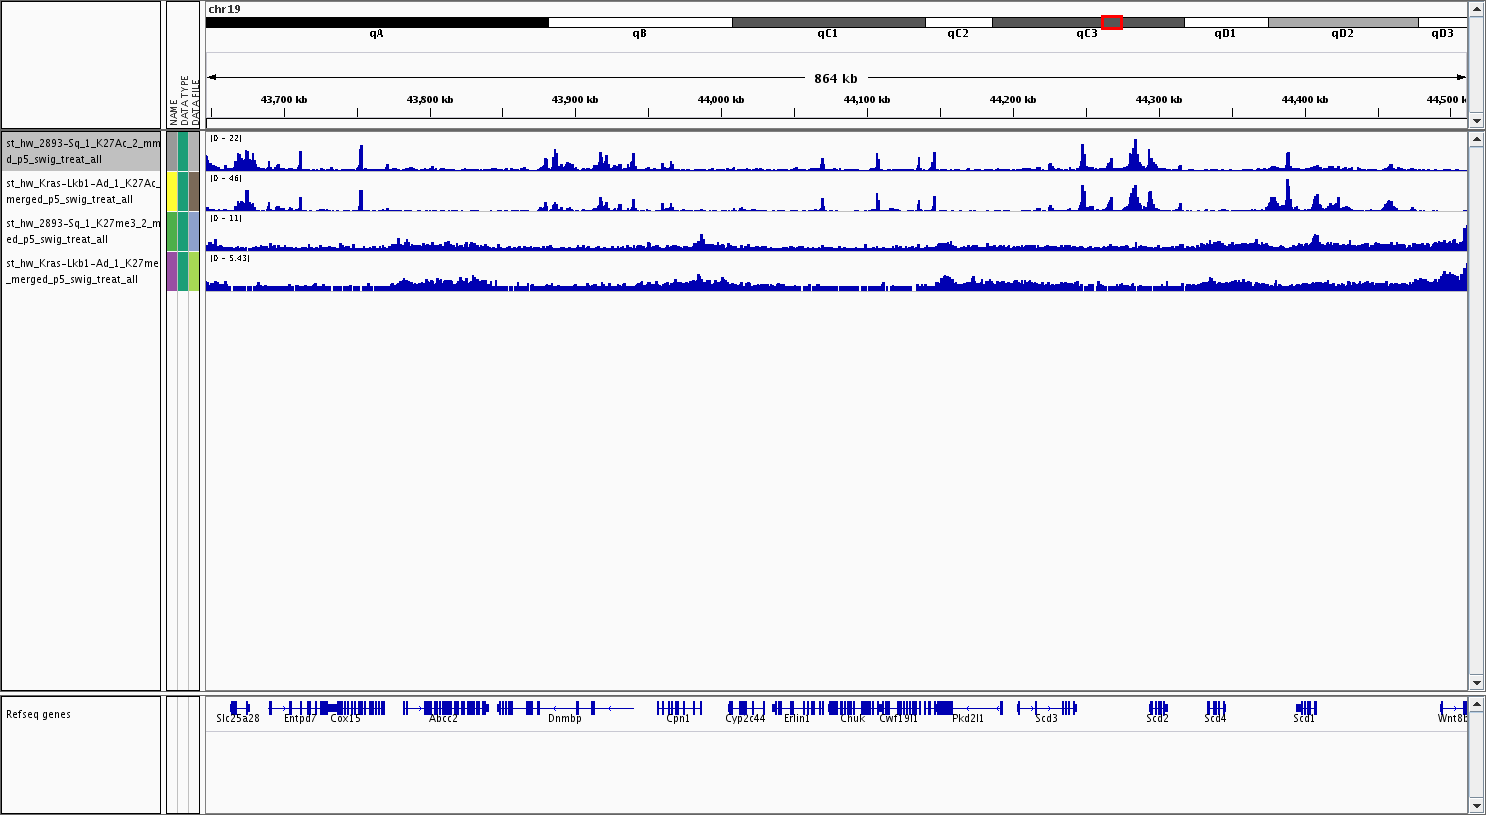The height and width of the screenshot is (815, 1486).
Task: Click the Scd2 gene feature
Action: (1158, 708)
